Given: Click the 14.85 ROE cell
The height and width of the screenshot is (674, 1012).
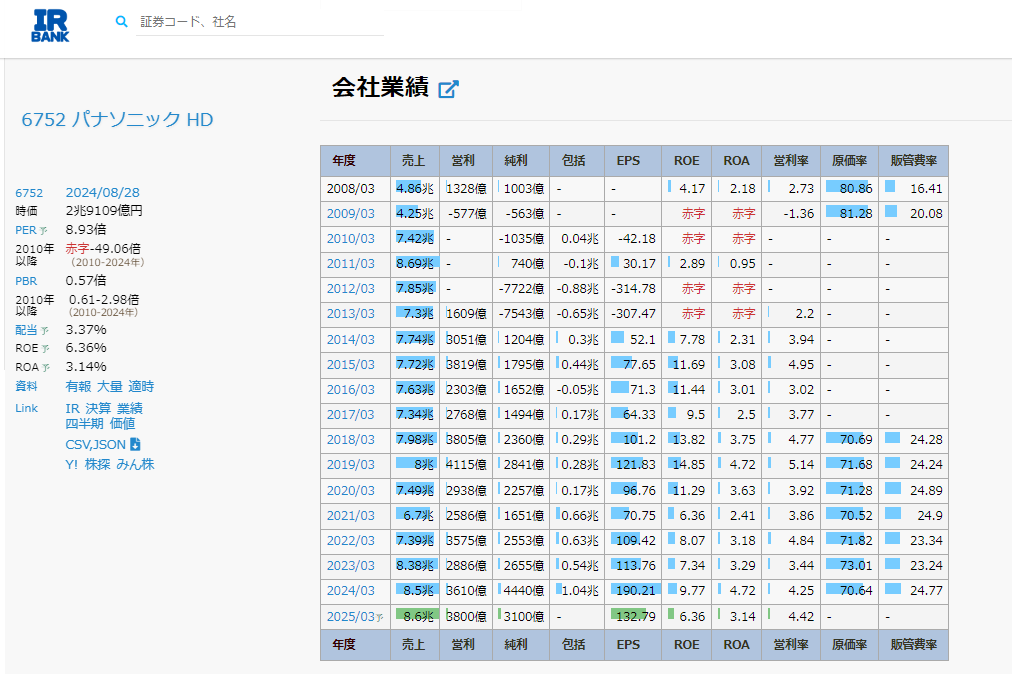Looking at the screenshot, I should (687, 465).
